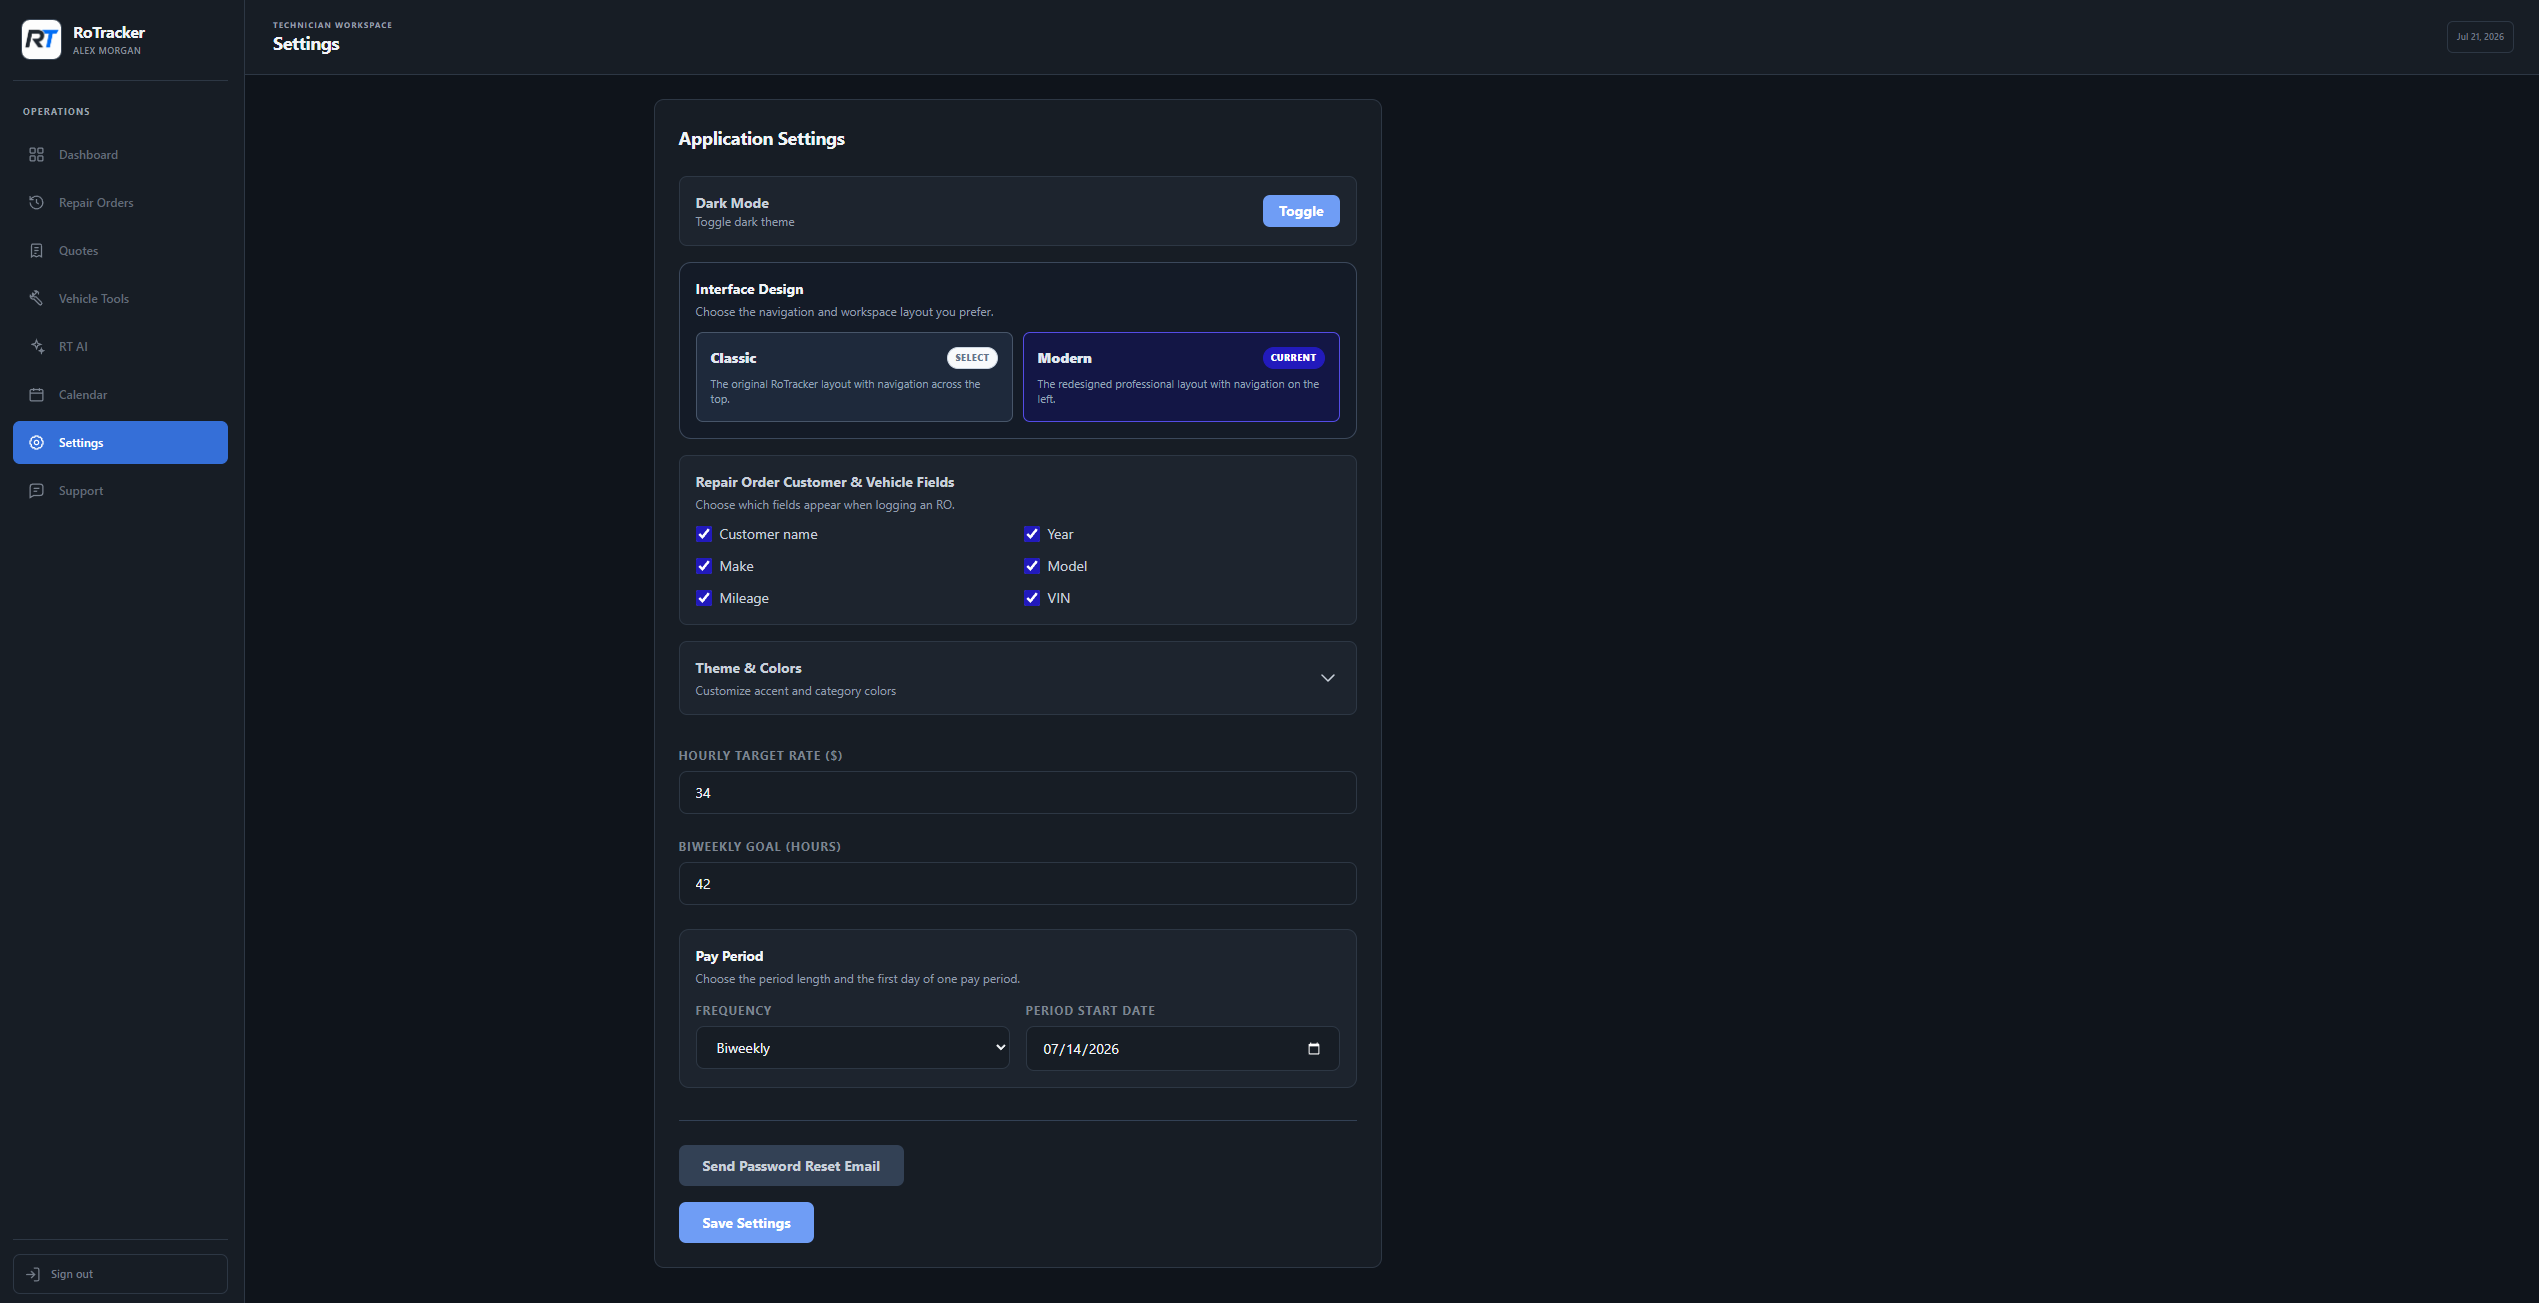This screenshot has width=2539, height=1303.
Task: Click the RT AI sparkle icon
Action: click(x=37, y=347)
